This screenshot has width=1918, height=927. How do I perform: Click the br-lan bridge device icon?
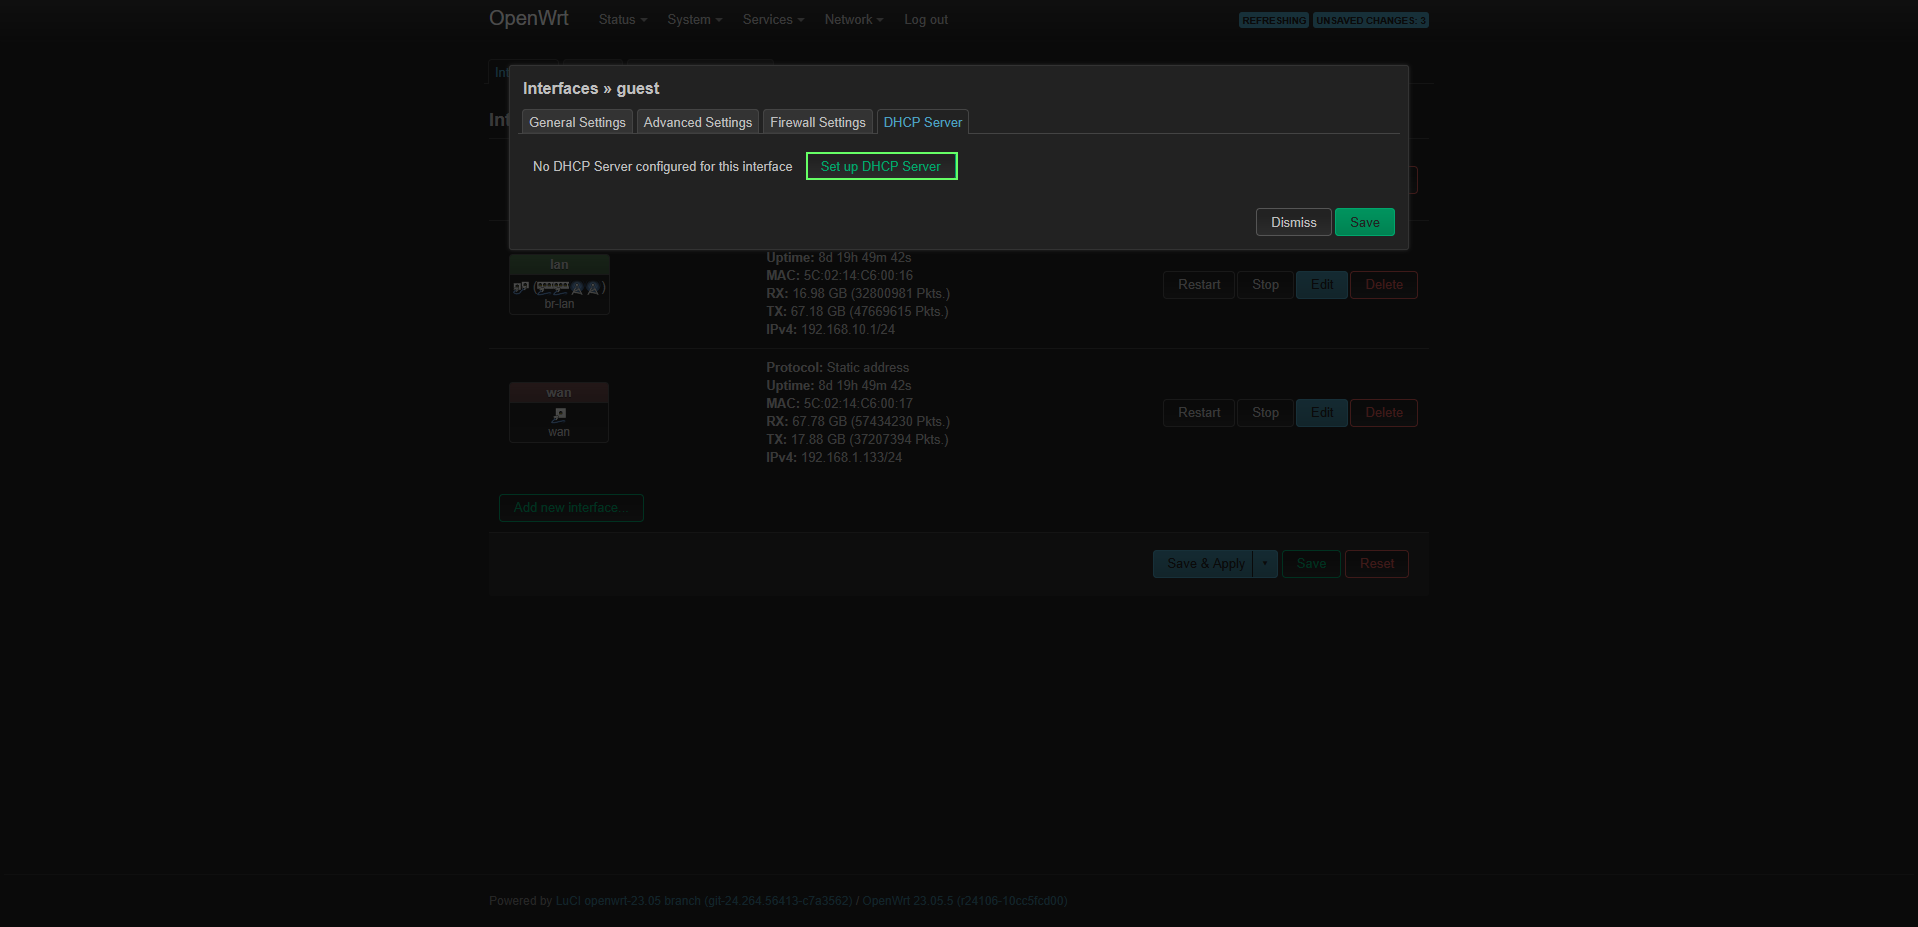tap(521, 287)
